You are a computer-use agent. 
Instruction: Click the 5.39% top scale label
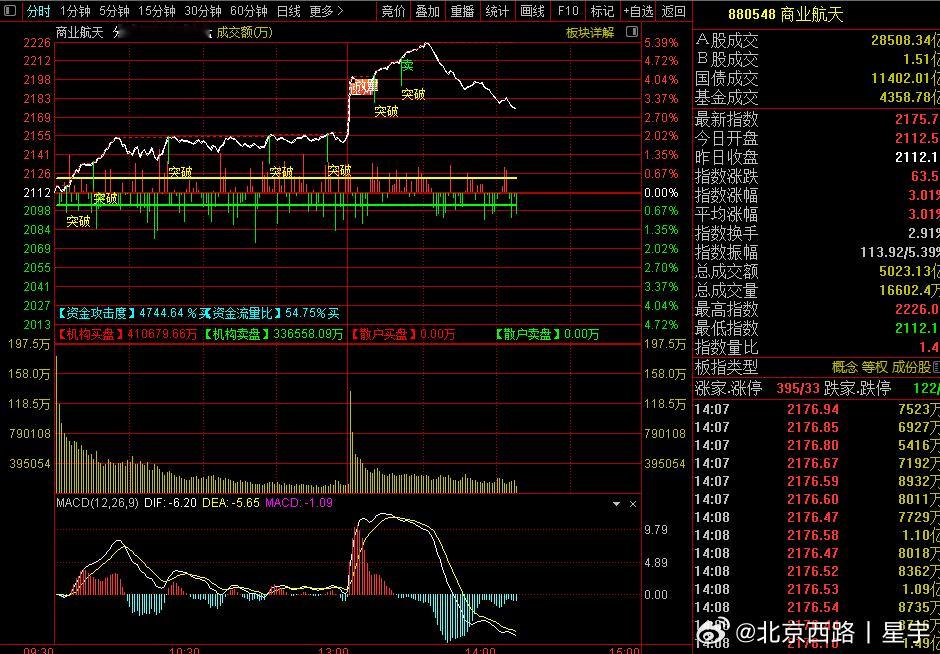[661, 43]
